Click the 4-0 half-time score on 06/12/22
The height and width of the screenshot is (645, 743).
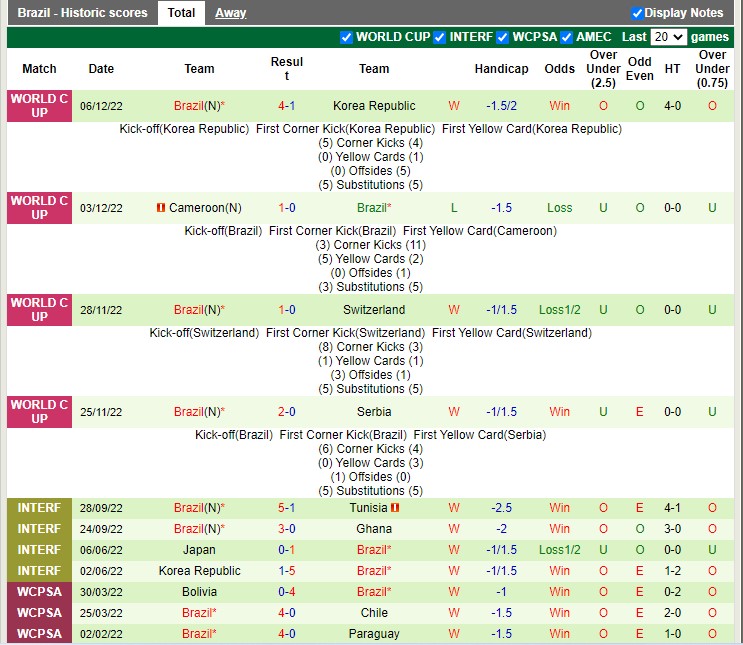click(672, 106)
